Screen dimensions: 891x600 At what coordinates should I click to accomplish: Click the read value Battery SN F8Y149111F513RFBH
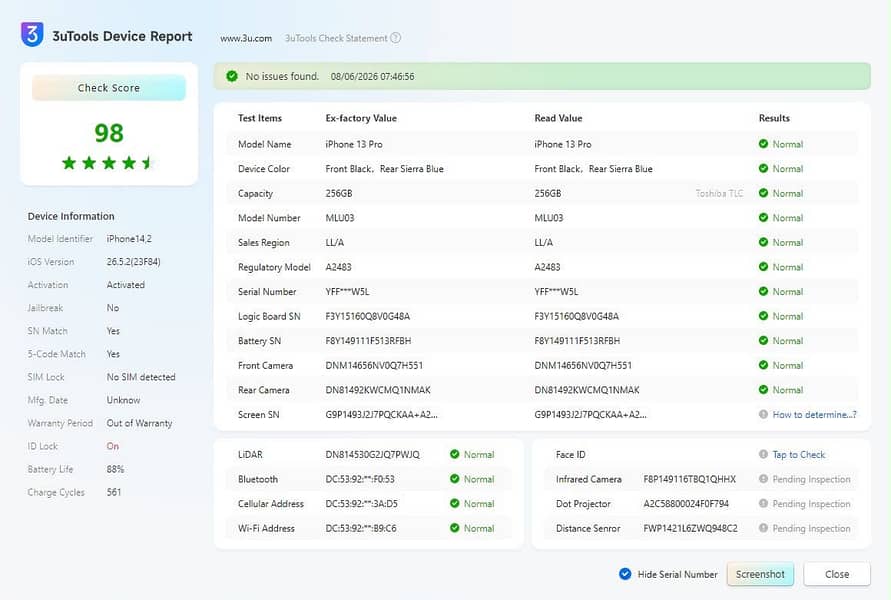click(x=577, y=340)
